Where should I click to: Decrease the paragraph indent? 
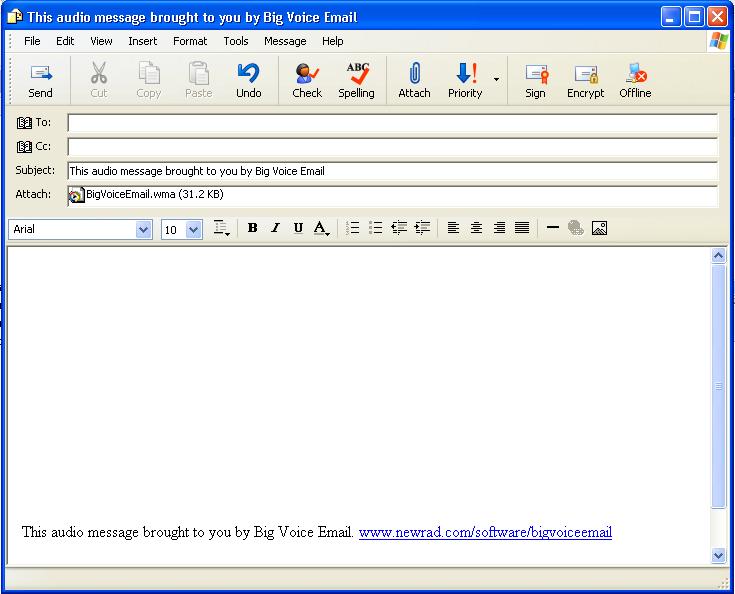[399, 228]
